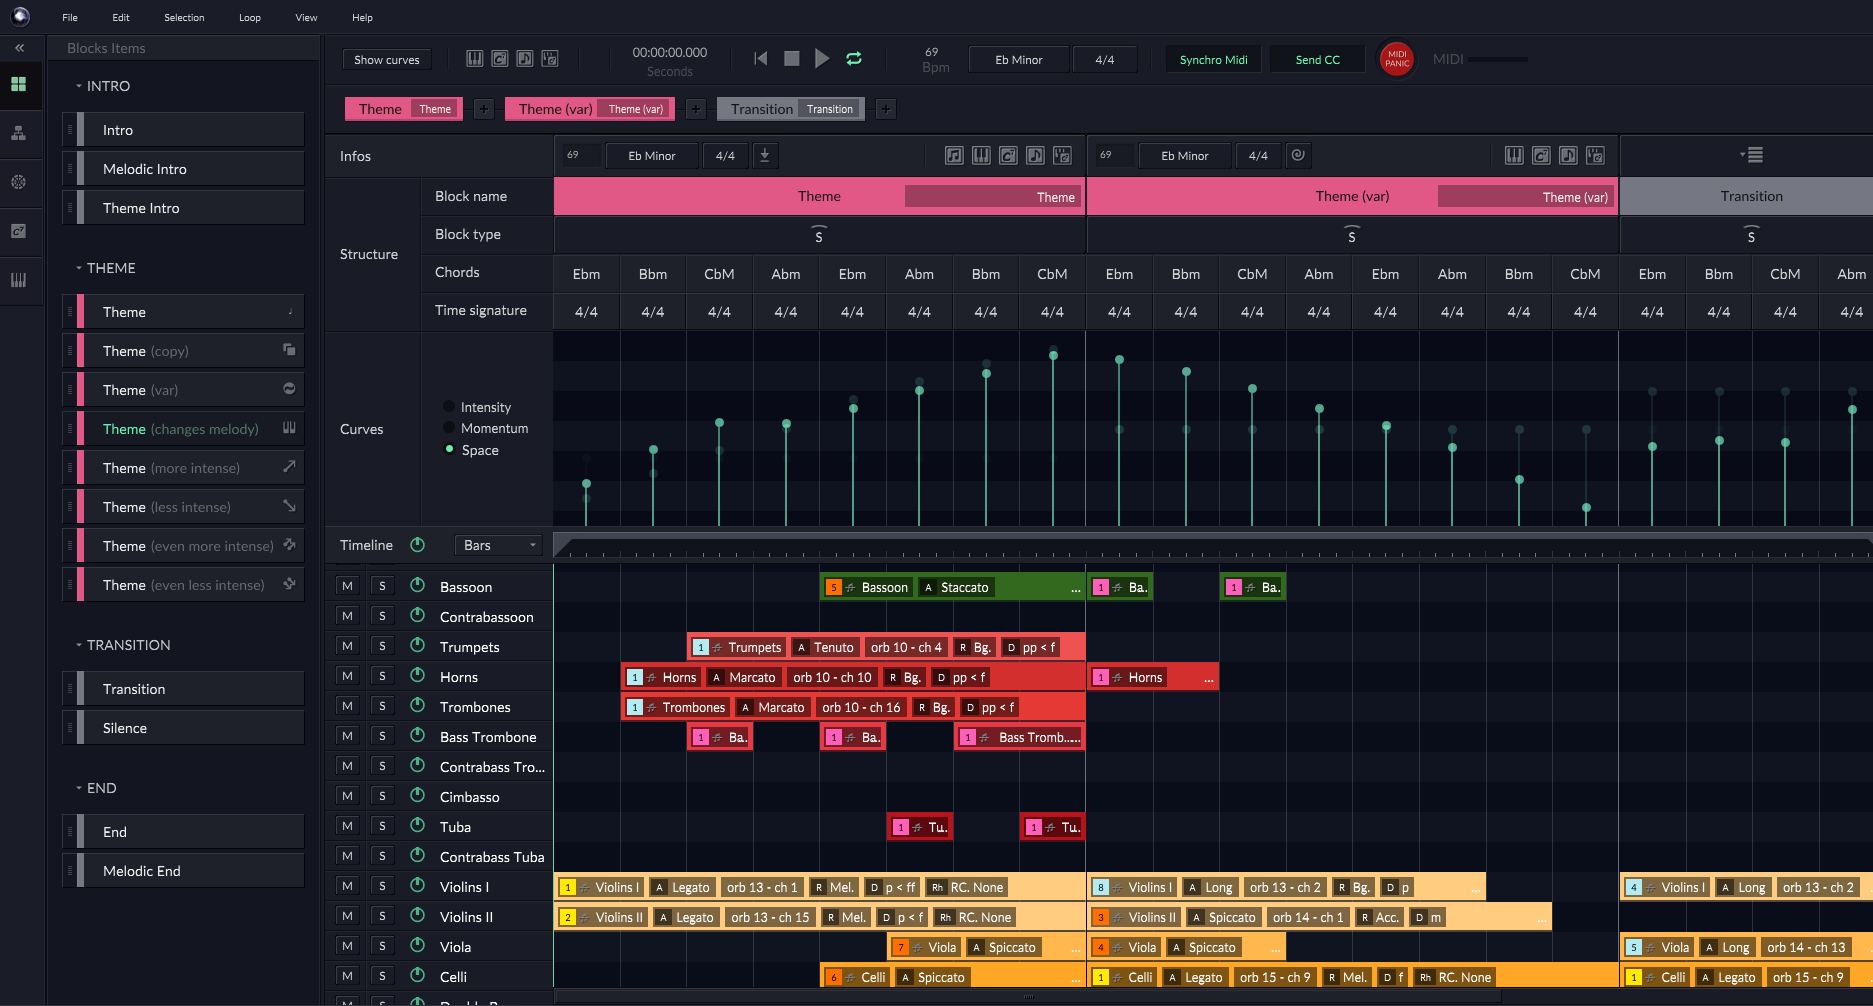This screenshot has width=1873, height=1006.
Task: Click the Show curves button
Action: (387, 60)
